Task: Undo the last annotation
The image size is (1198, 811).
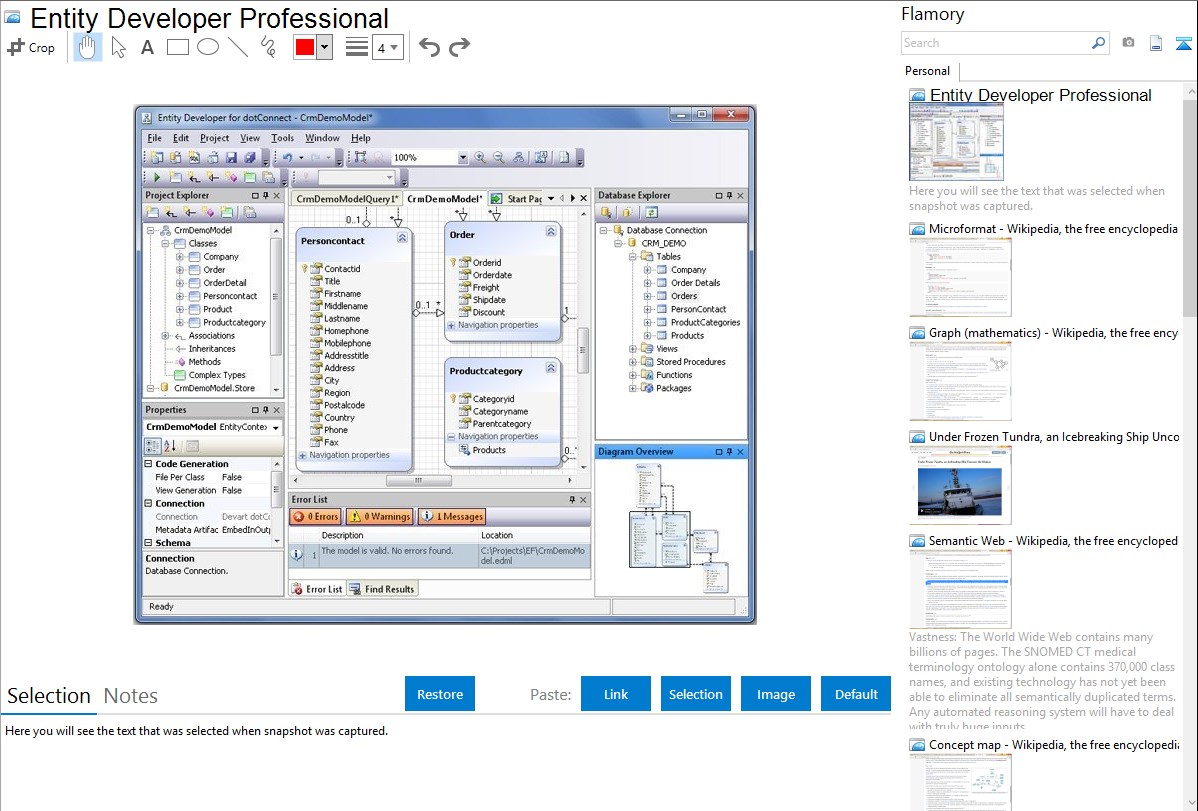Action: click(429, 47)
